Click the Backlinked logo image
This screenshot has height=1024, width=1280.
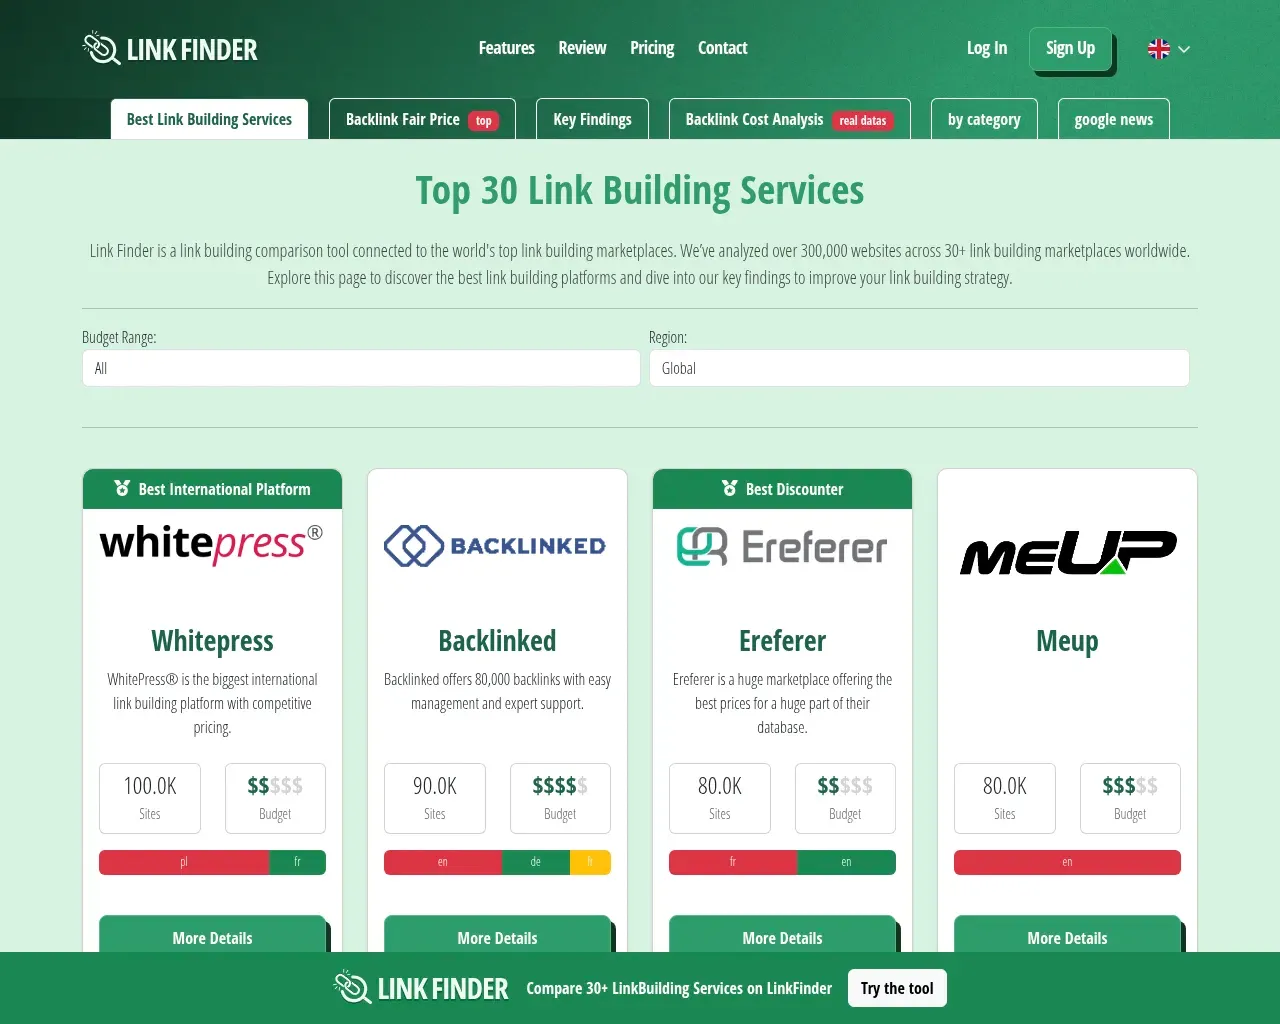pyautogui.click(x=497, y=546)
